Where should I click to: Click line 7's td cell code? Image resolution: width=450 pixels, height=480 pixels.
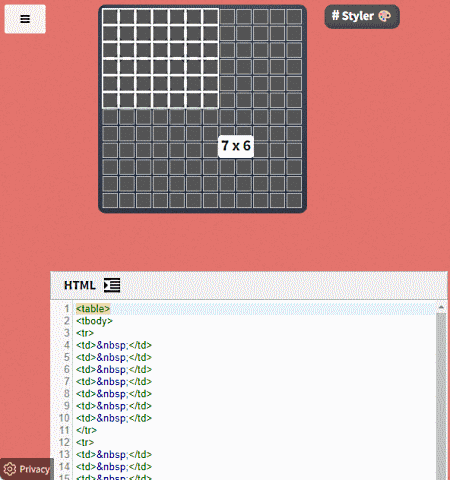(114, 382)
